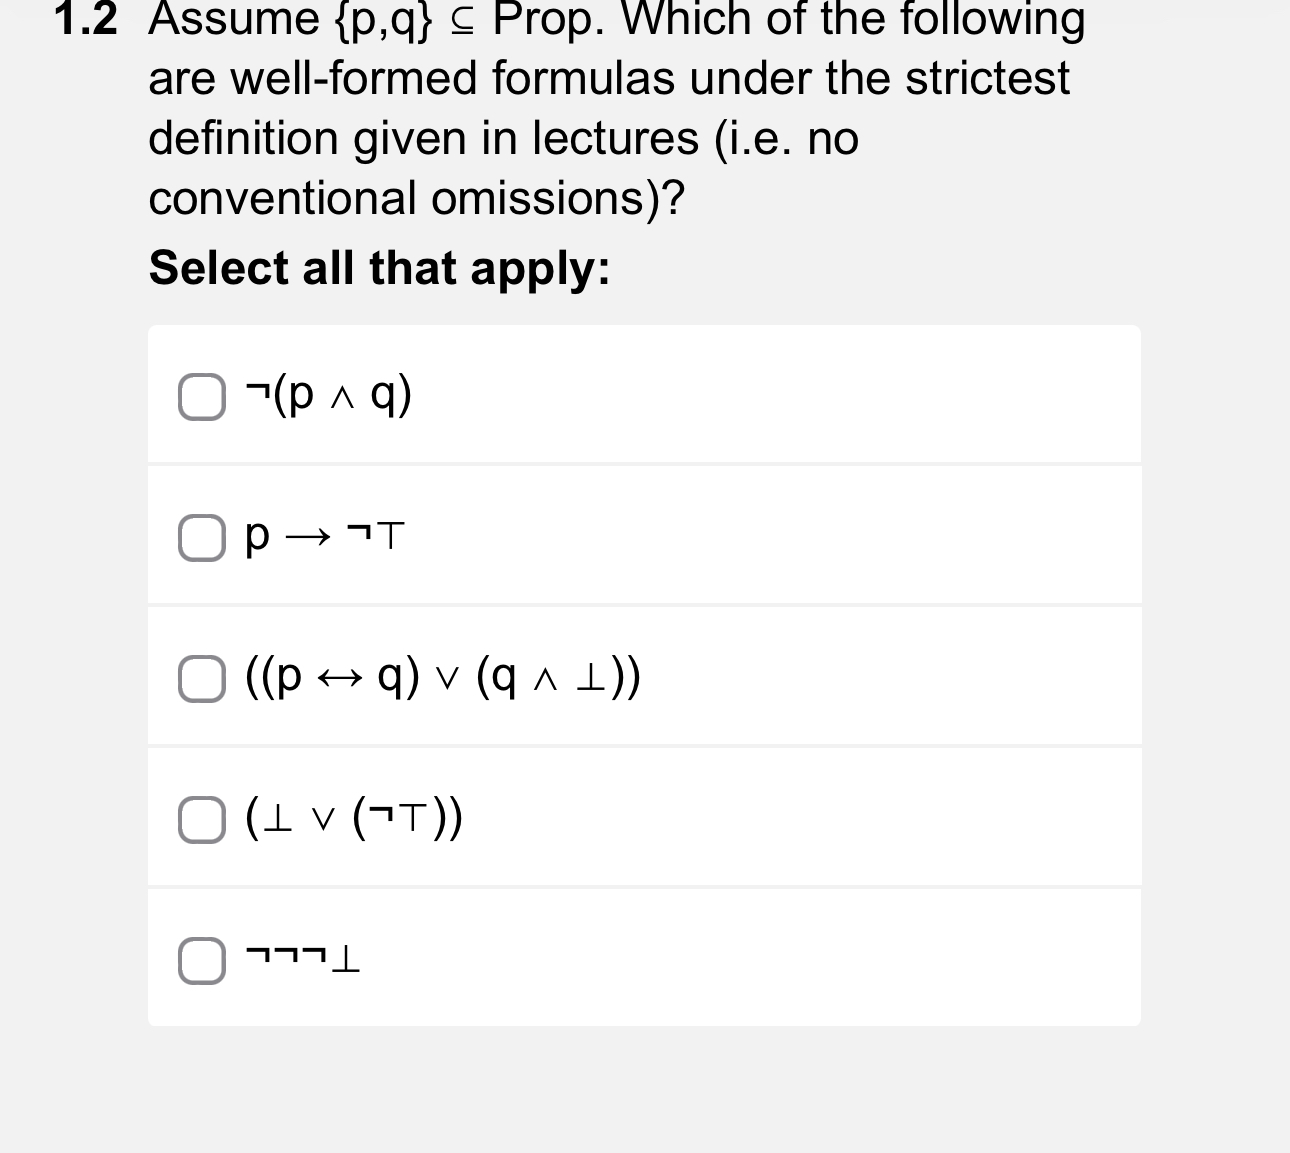Toggle the last answer option on

pos(202,961)
